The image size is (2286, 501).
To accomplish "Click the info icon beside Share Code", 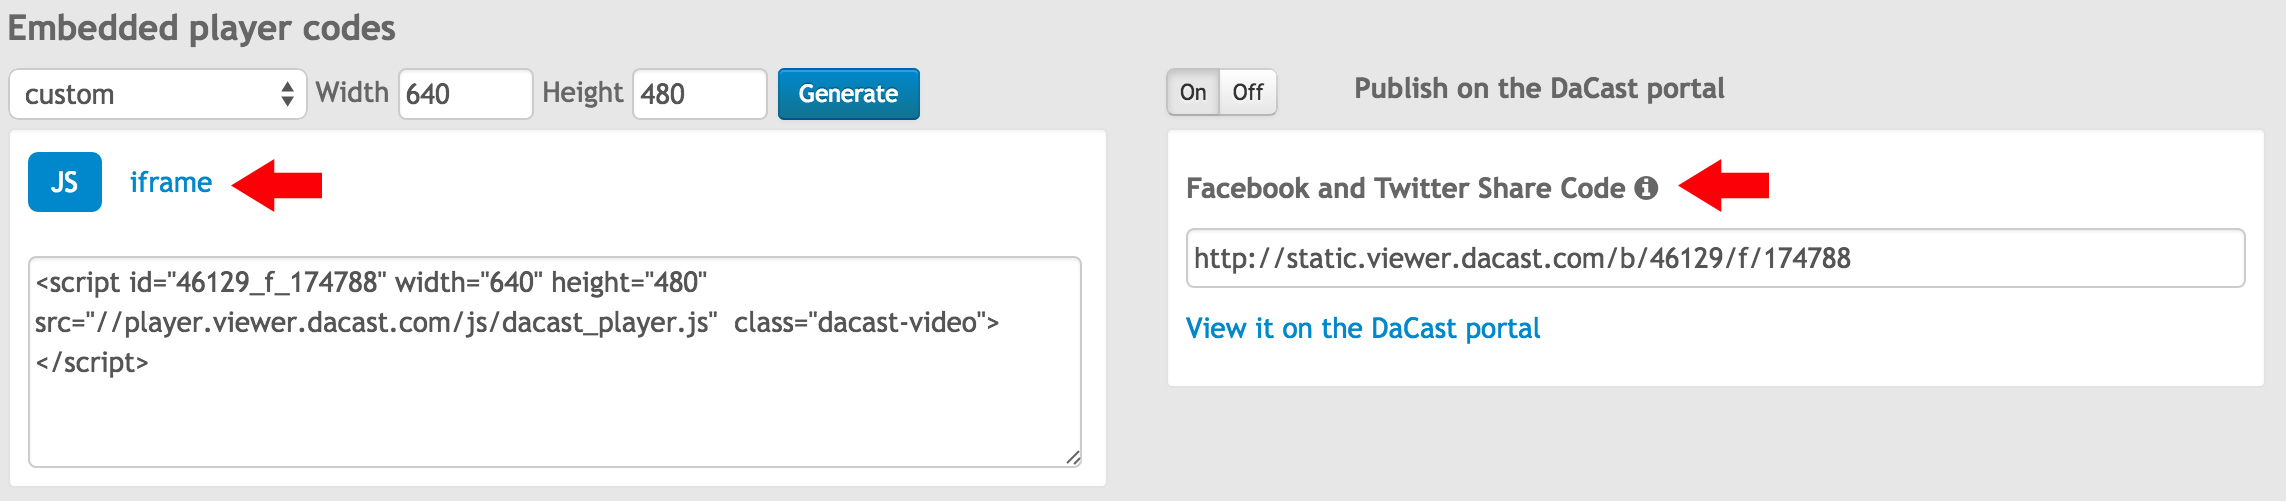I will point(1646,188).
